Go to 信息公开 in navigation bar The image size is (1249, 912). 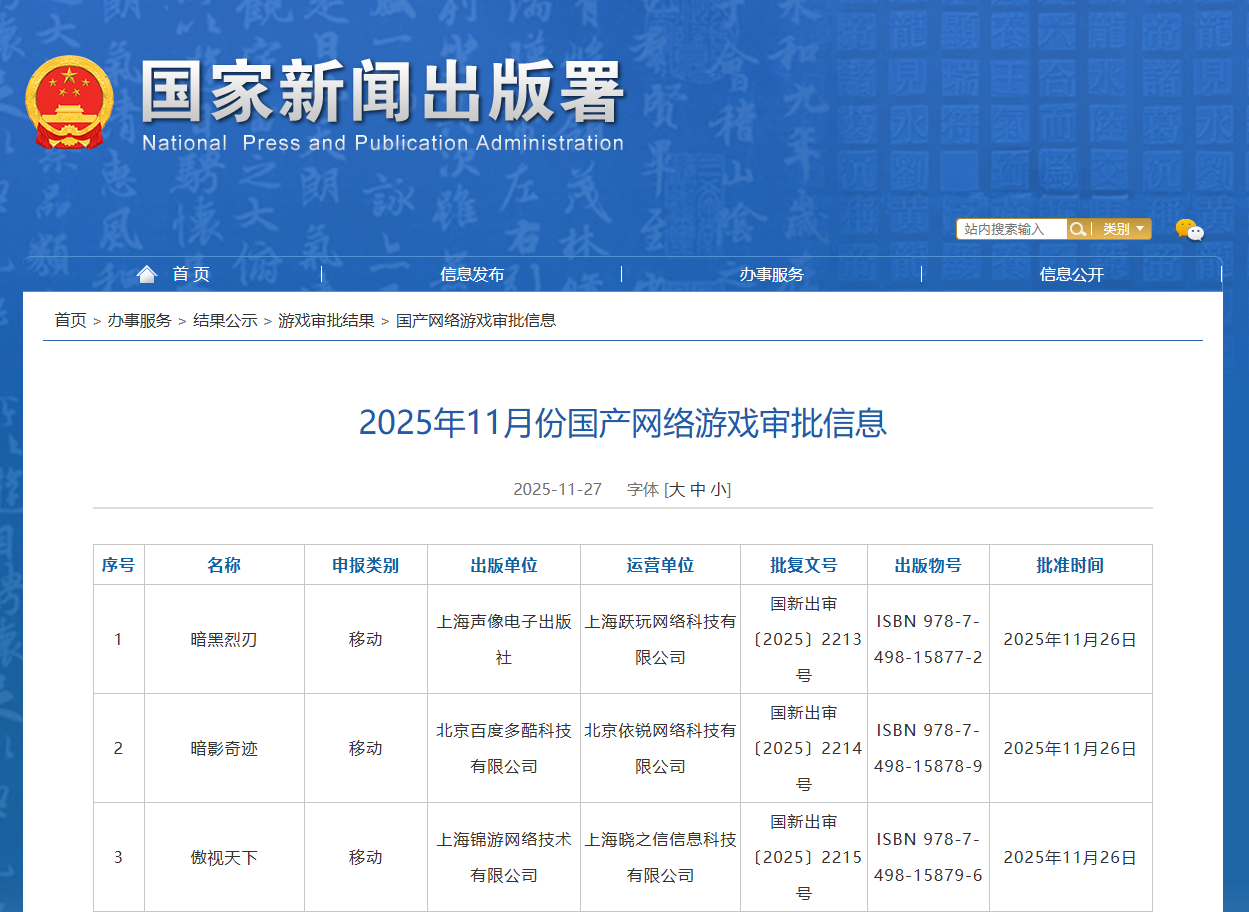click(x=1071, y=274)
